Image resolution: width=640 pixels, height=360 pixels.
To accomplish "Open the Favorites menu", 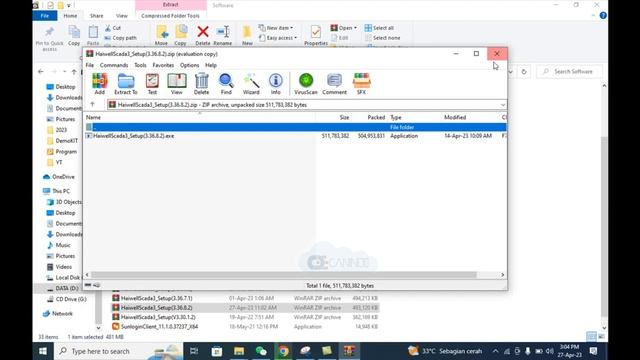I will click(163, 65).
